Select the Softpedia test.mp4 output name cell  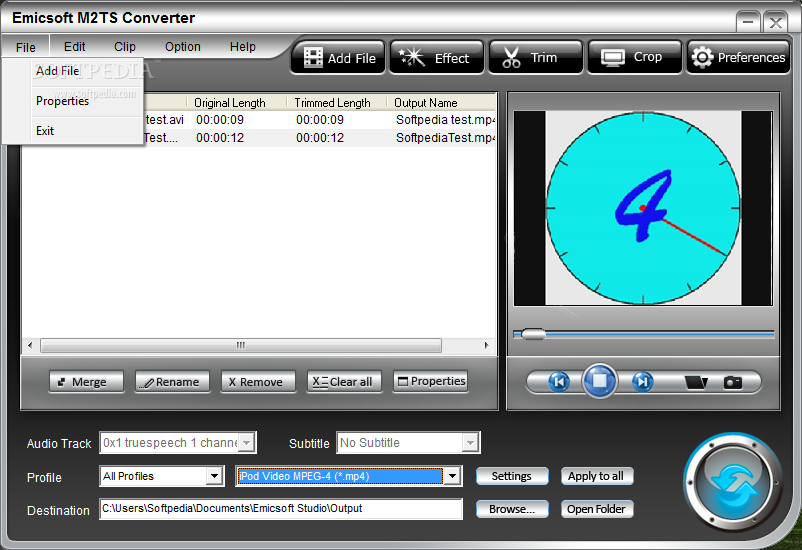coord(444,120)
